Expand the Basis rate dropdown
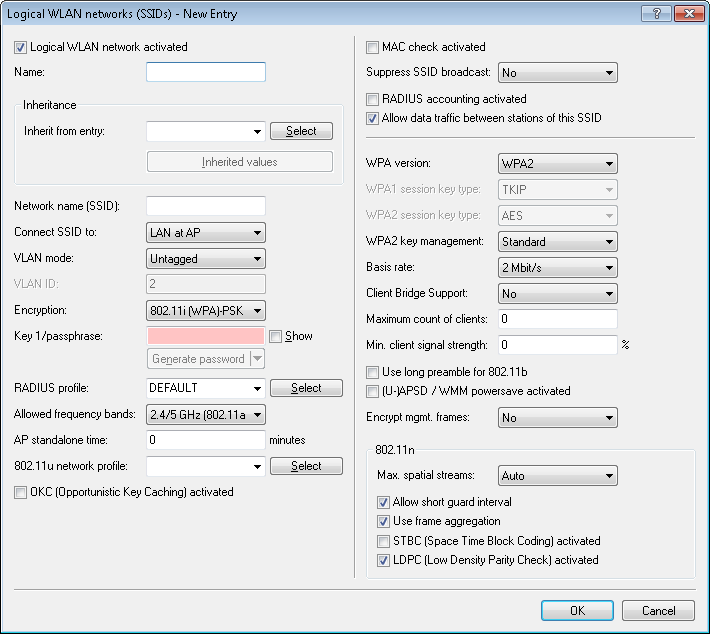This screenshot has height=634, width=710. point(557,268)
